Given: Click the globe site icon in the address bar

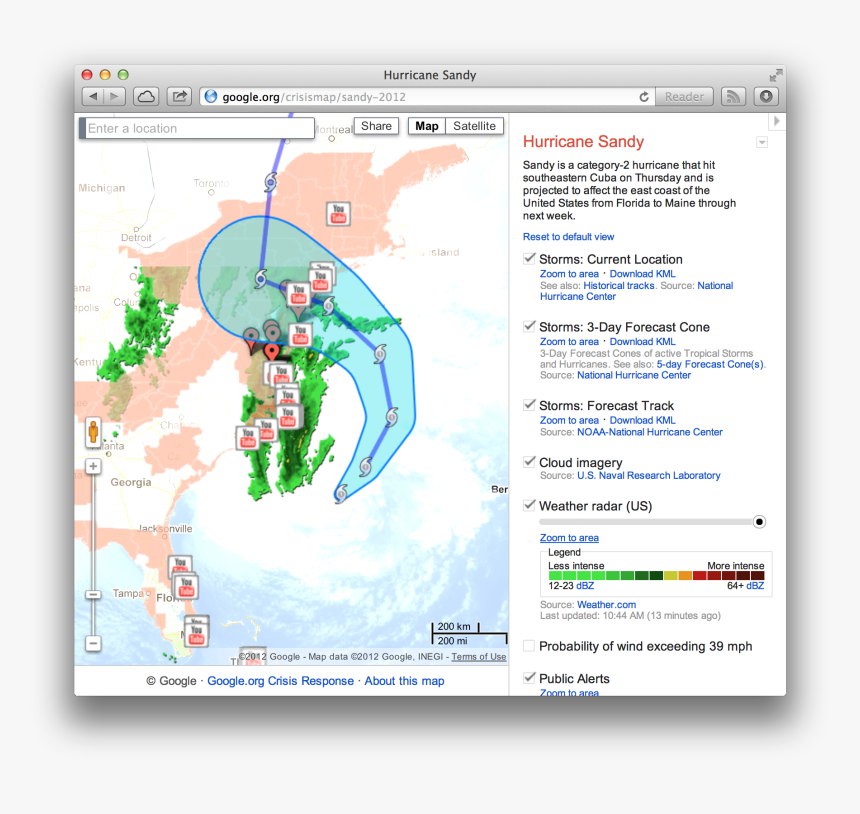Looking at the screenshot, I should (x=211, y=97).
